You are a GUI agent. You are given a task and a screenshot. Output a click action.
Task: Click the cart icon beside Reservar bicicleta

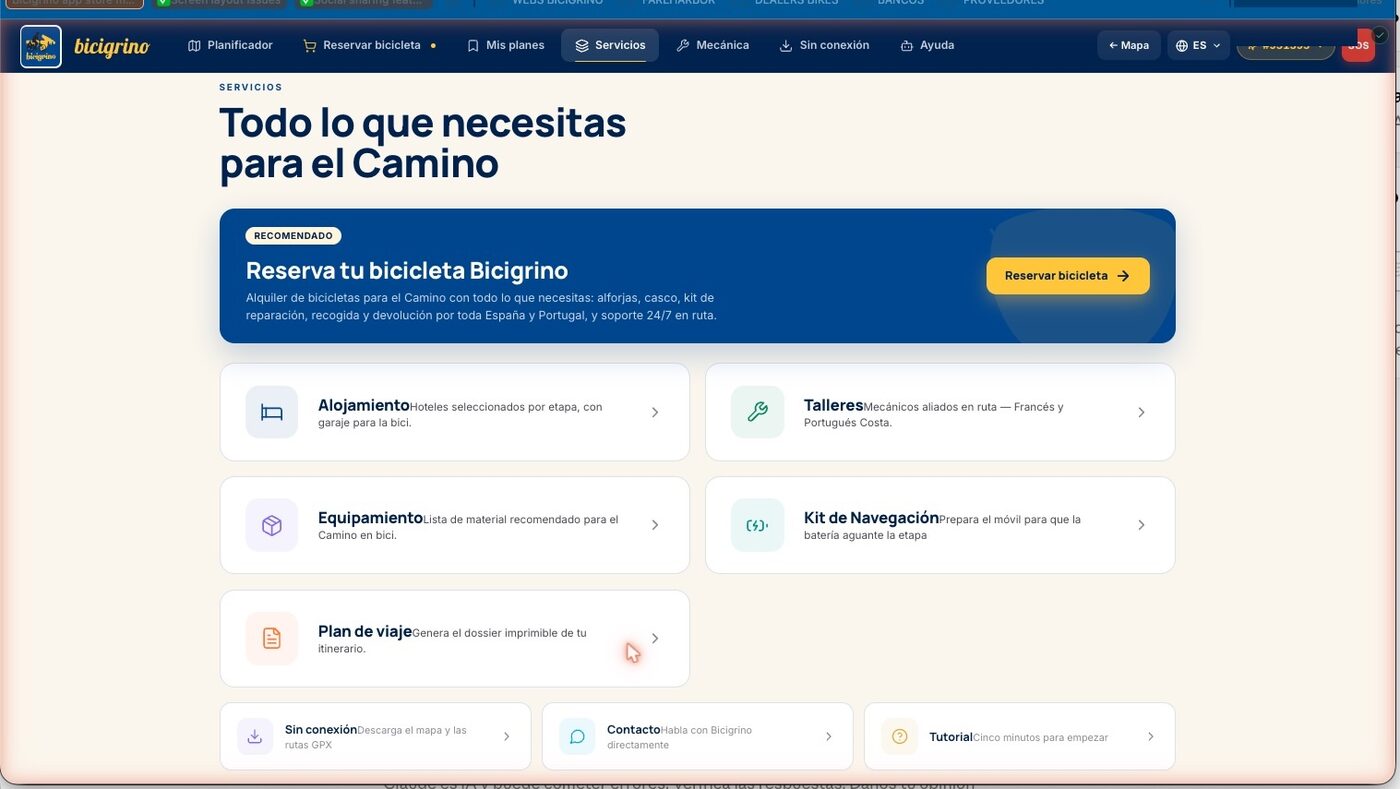click(310, 45)
